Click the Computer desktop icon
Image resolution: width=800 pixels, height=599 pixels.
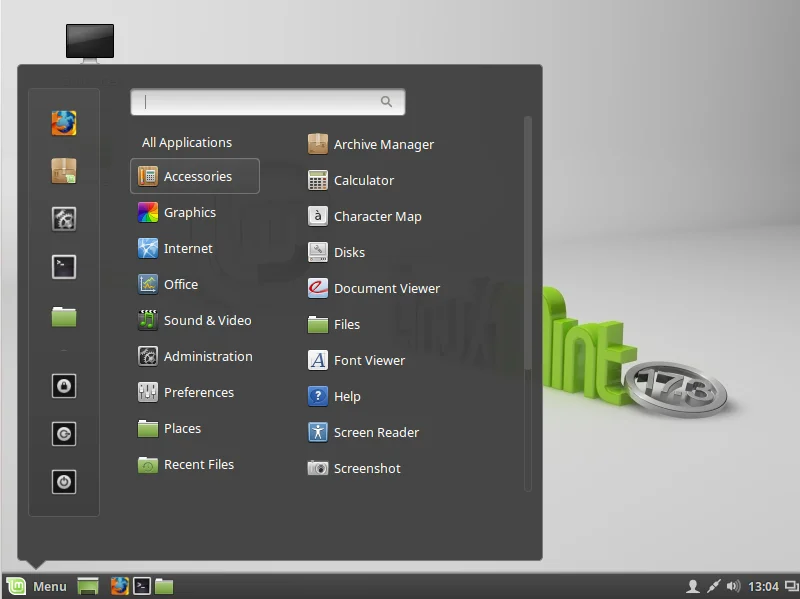90,43
